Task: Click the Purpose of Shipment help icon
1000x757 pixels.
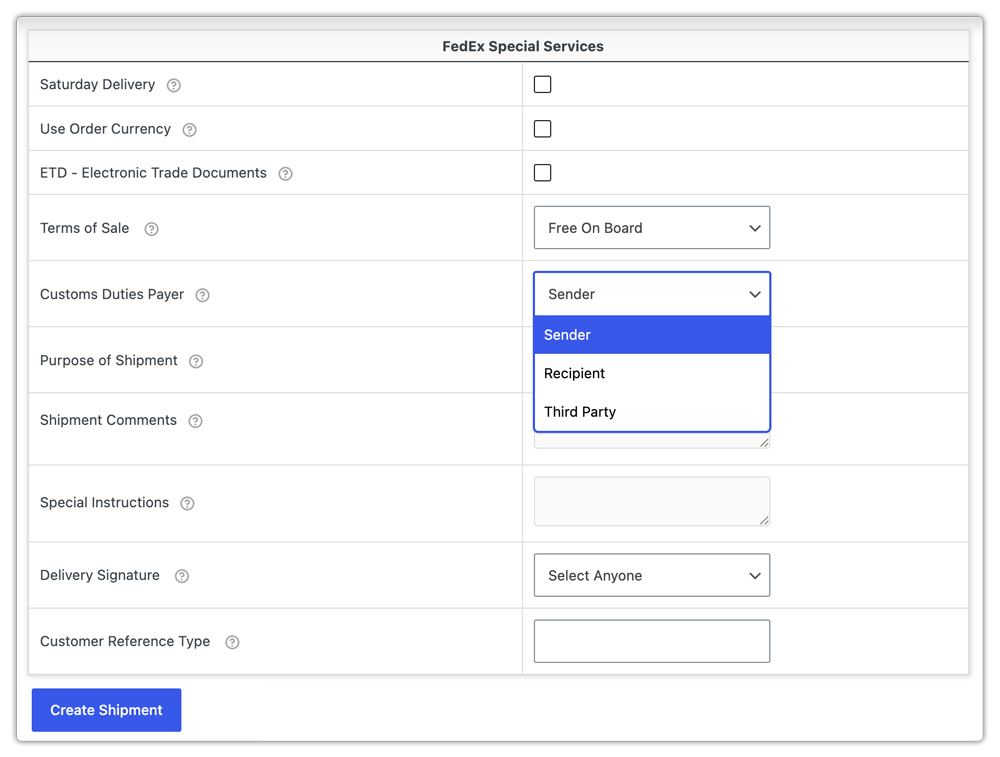Action: (x=196, y=362)
